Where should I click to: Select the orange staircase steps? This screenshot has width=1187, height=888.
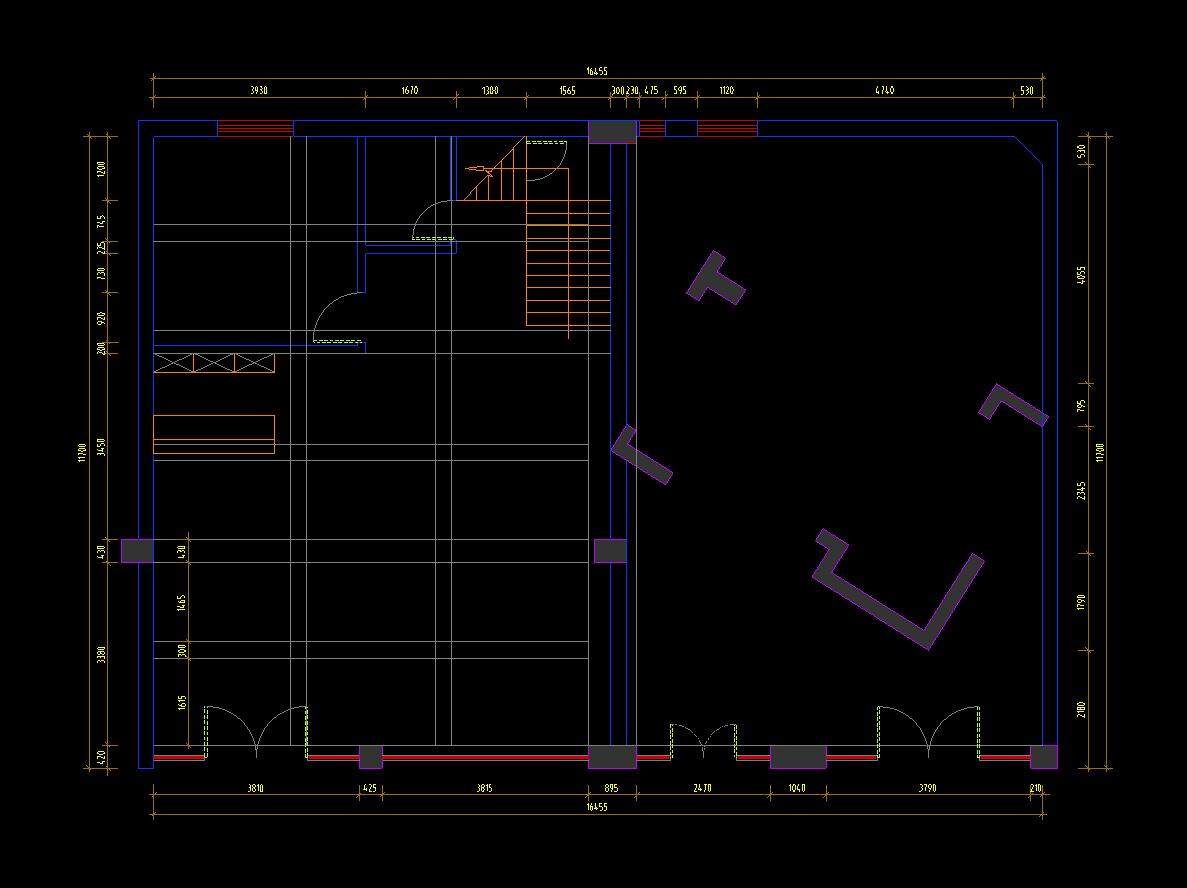pyautogui.click(x=568, y=262)
